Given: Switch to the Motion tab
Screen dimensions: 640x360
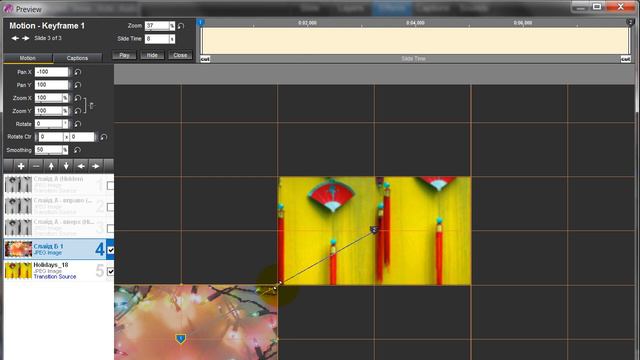Looking at the screenshot, I should point(28,58).
